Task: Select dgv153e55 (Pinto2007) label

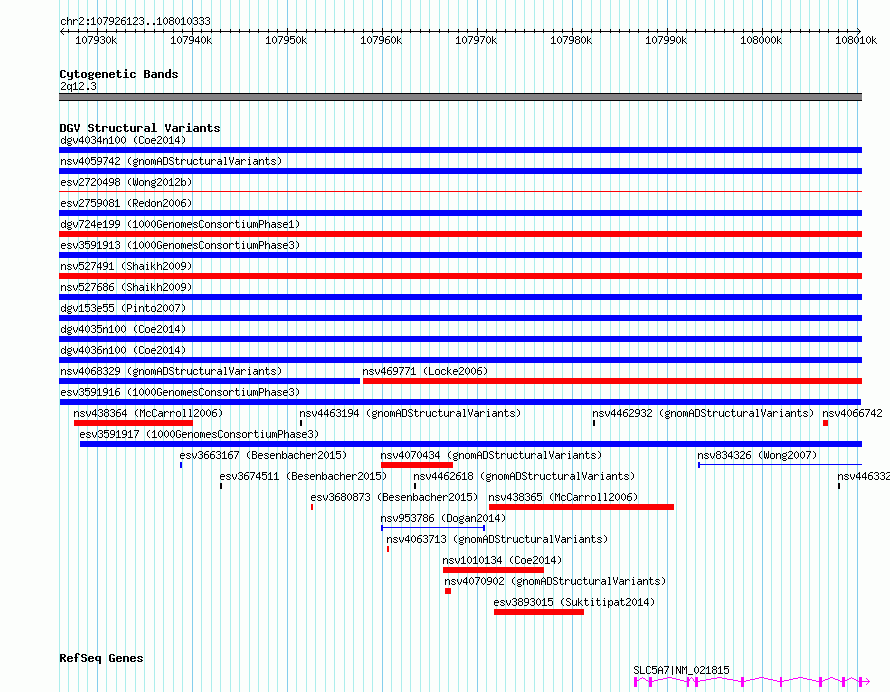Action: (123, 308)
